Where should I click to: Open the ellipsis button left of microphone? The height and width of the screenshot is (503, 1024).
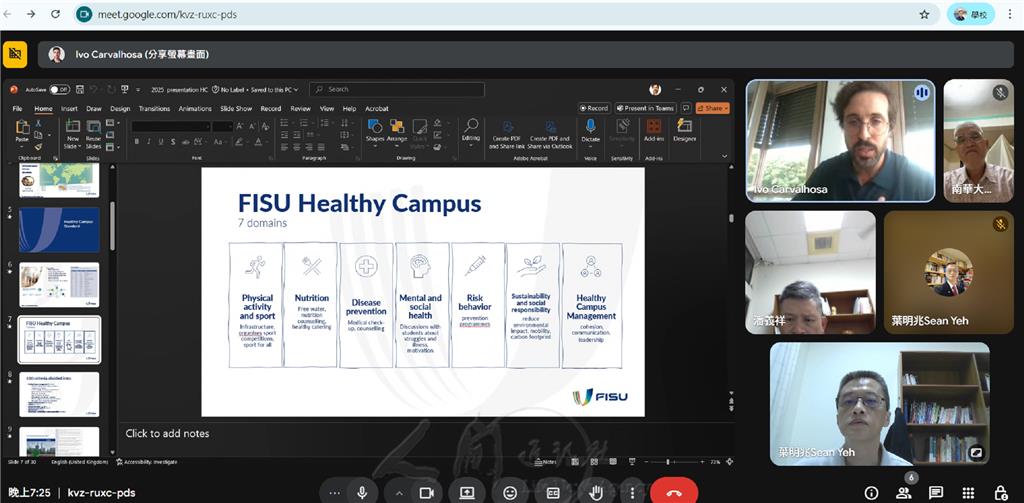pyautogui.click(x=335, y=493)
